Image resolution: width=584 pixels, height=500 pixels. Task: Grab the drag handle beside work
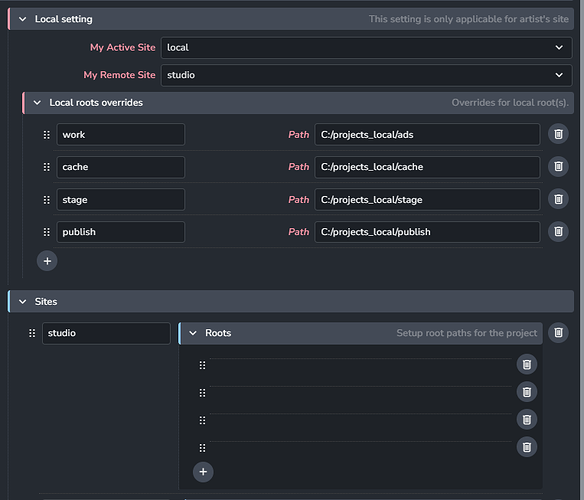(x=47, y=135)
